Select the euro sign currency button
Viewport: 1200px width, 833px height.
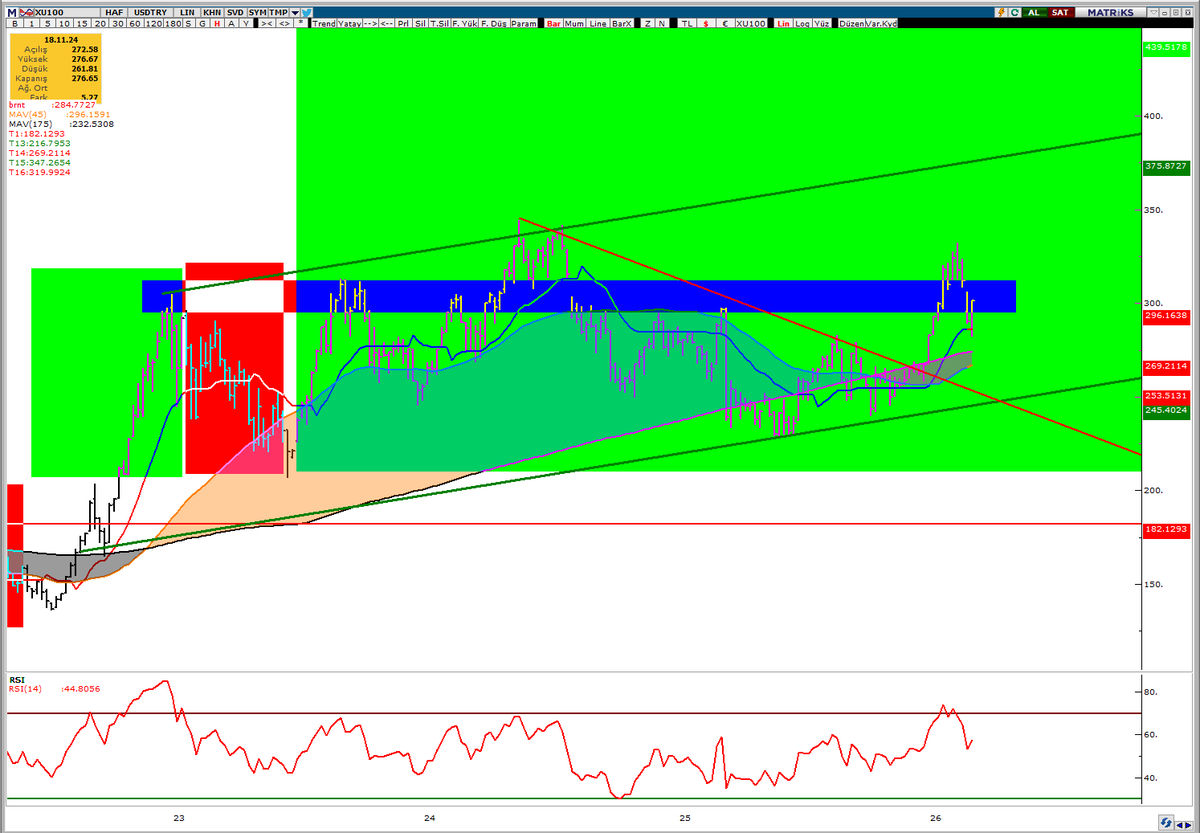725,23
